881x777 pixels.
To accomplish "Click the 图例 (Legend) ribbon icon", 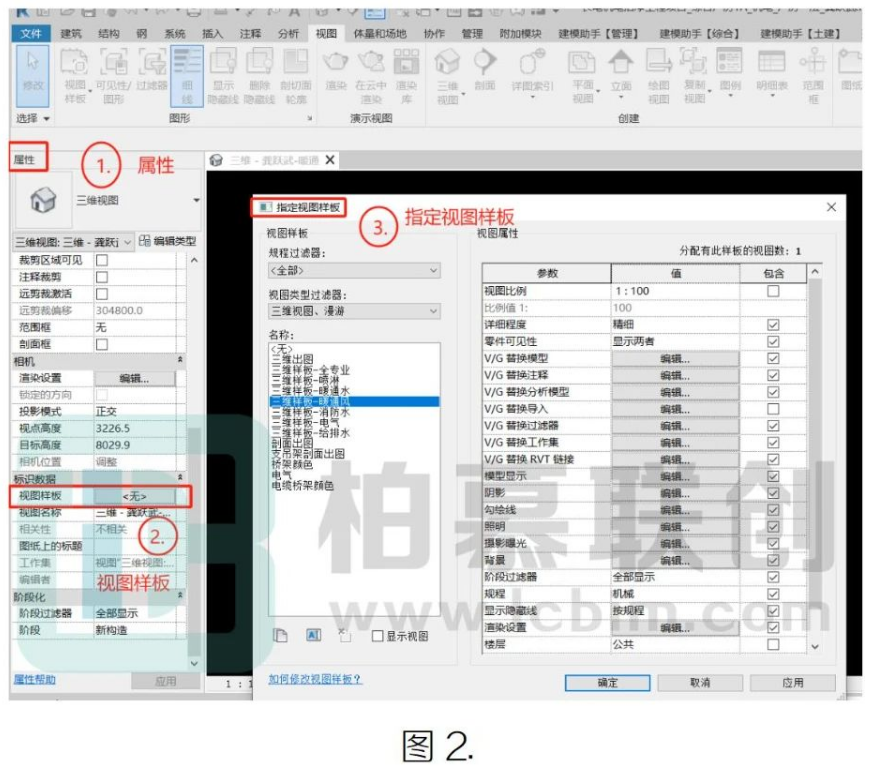I will tap(730, 72).
